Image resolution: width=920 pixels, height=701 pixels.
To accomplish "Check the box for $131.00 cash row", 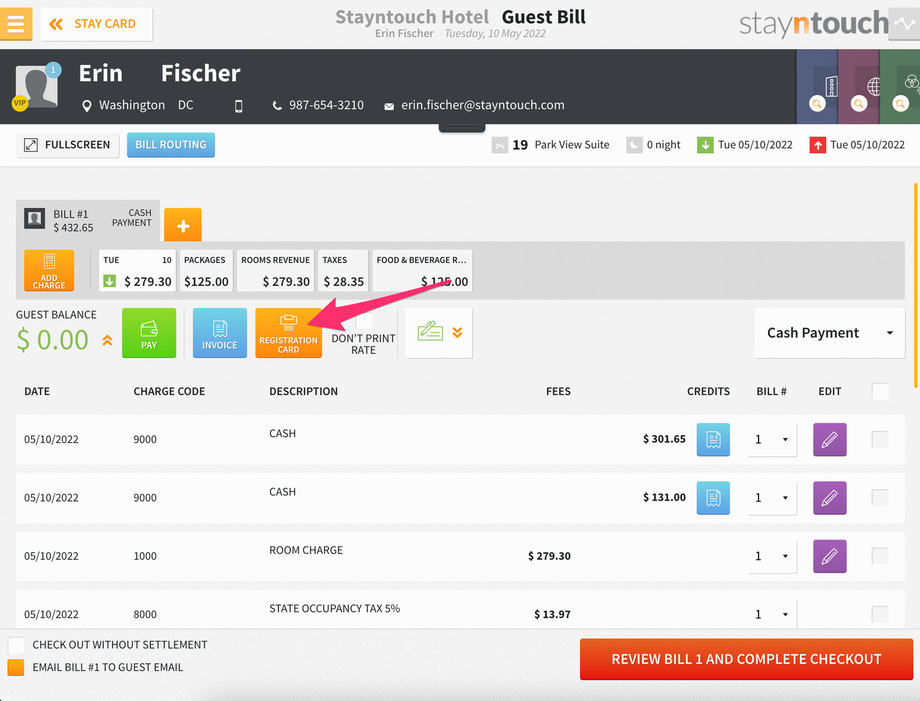I will click(x=880, y=497).
